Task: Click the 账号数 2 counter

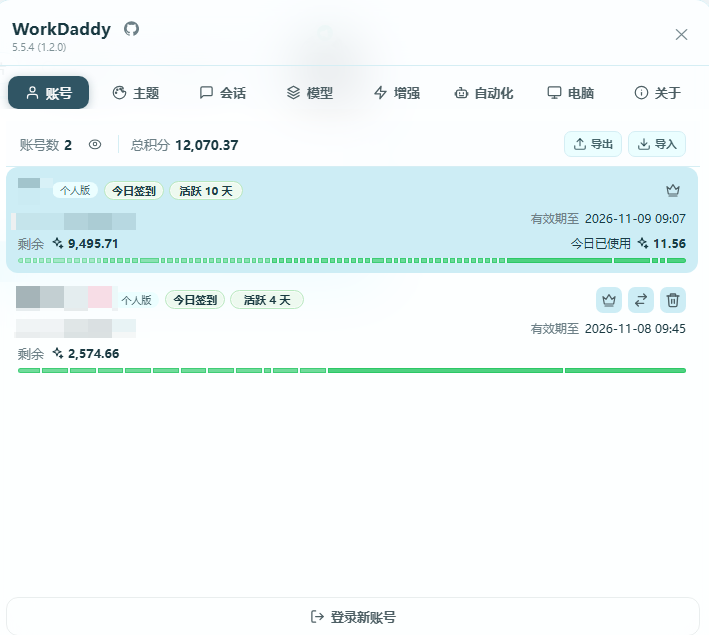Action: click(x=46, y=145)
